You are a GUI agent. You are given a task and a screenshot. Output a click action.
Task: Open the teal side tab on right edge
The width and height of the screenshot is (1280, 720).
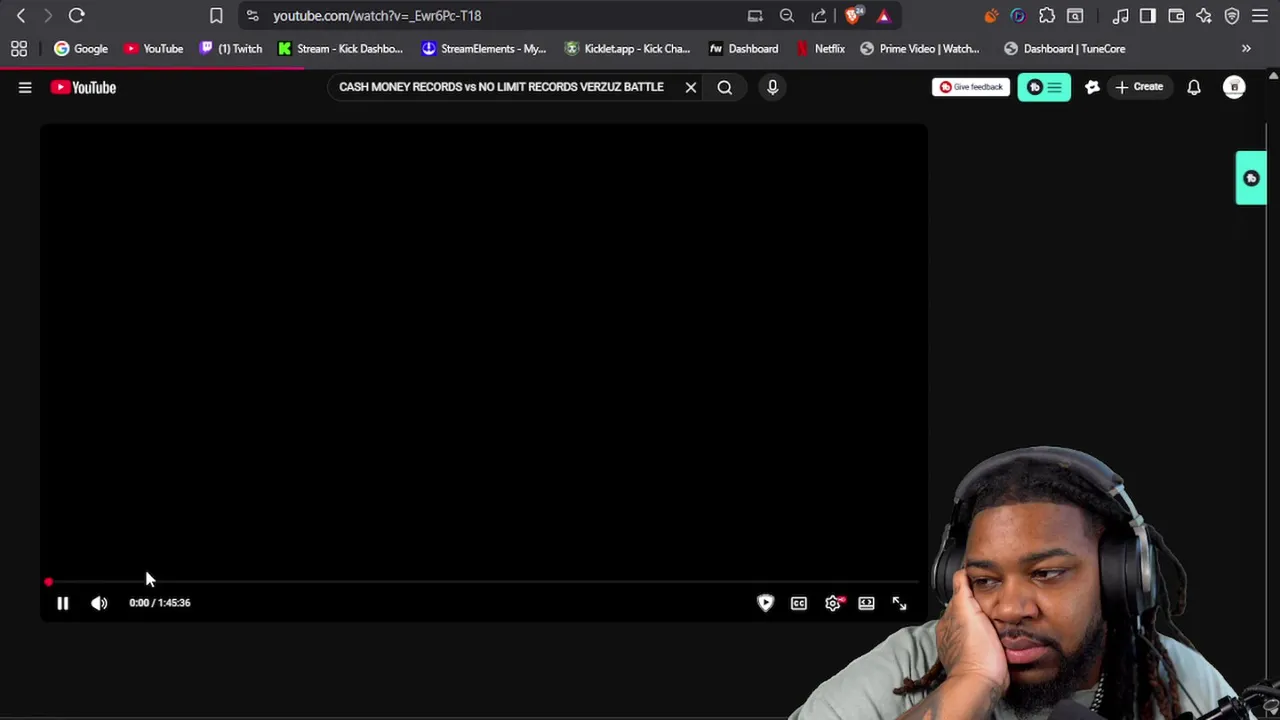(x=1251, y=178)
